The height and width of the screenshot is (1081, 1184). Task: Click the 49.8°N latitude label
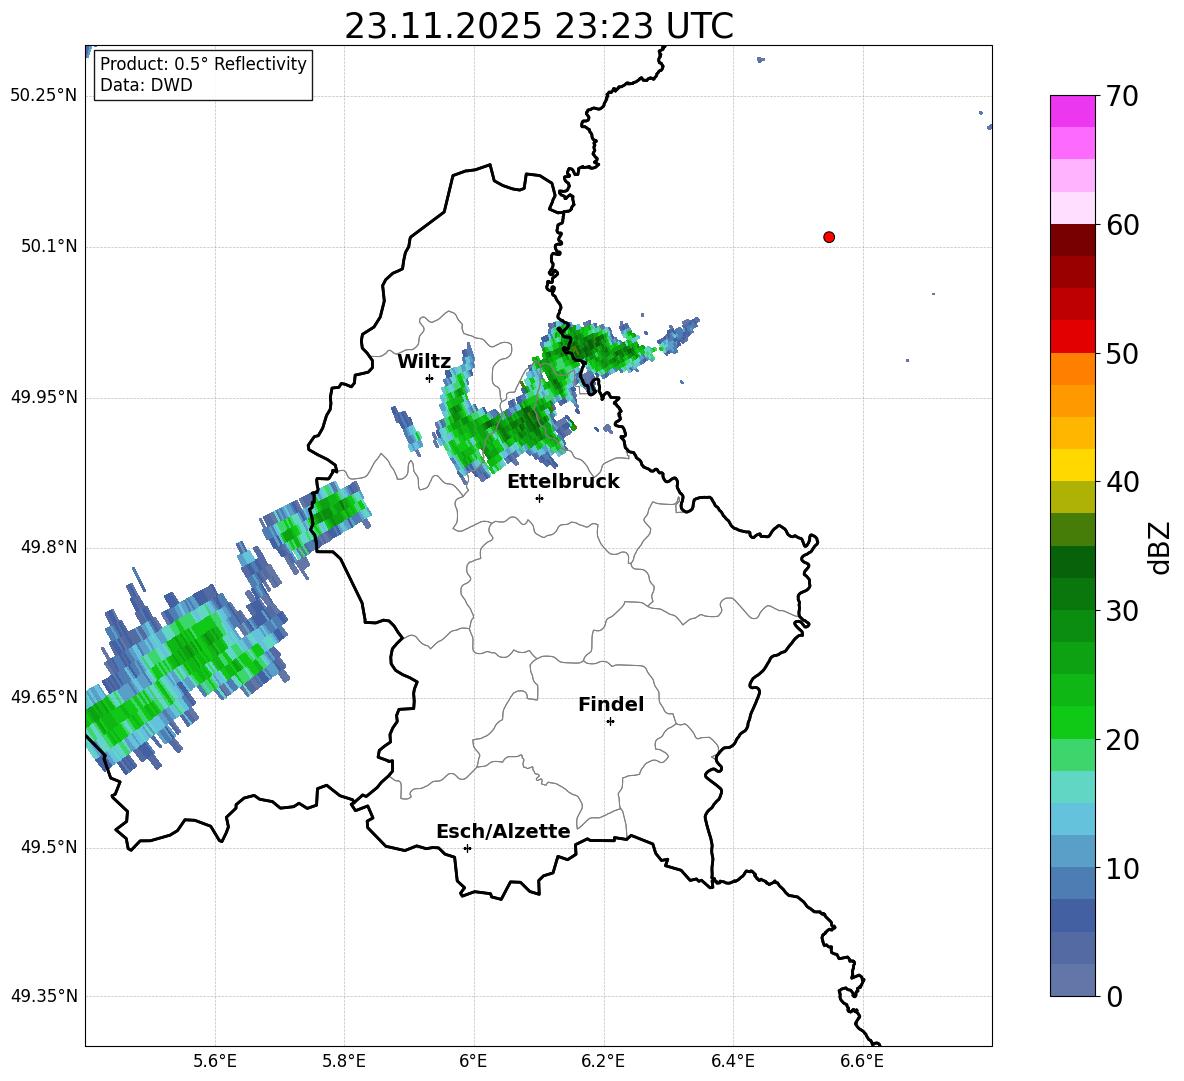(49, 547)
